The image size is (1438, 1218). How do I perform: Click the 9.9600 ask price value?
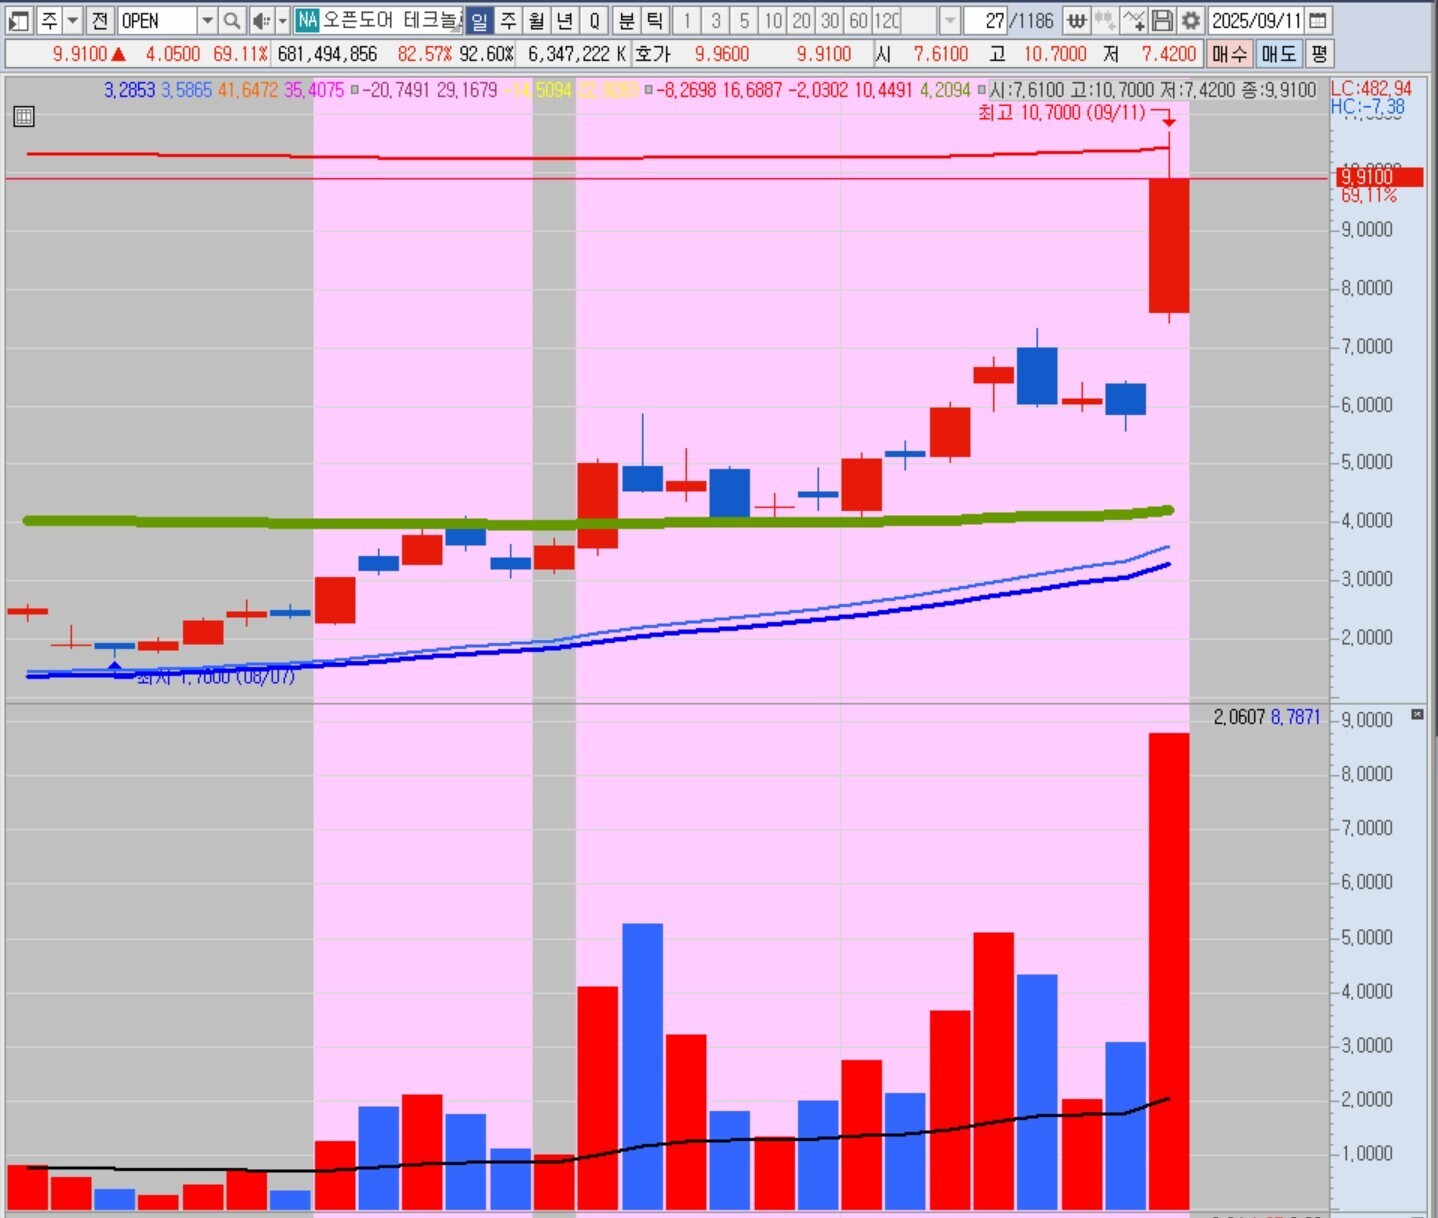(721, 54)
